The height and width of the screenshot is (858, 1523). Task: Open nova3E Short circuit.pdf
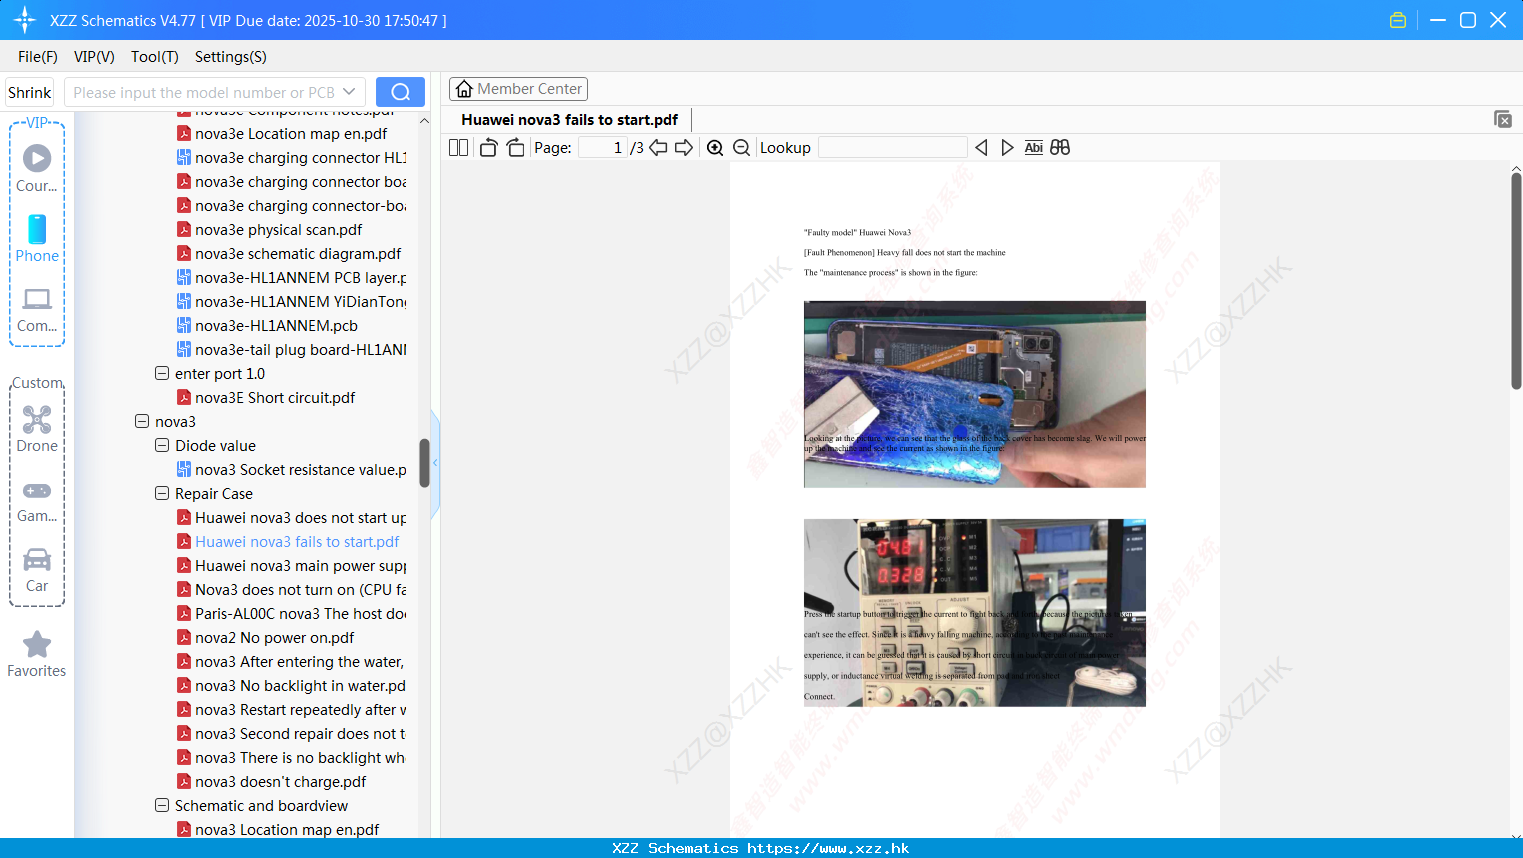click(x=275, y=397)
